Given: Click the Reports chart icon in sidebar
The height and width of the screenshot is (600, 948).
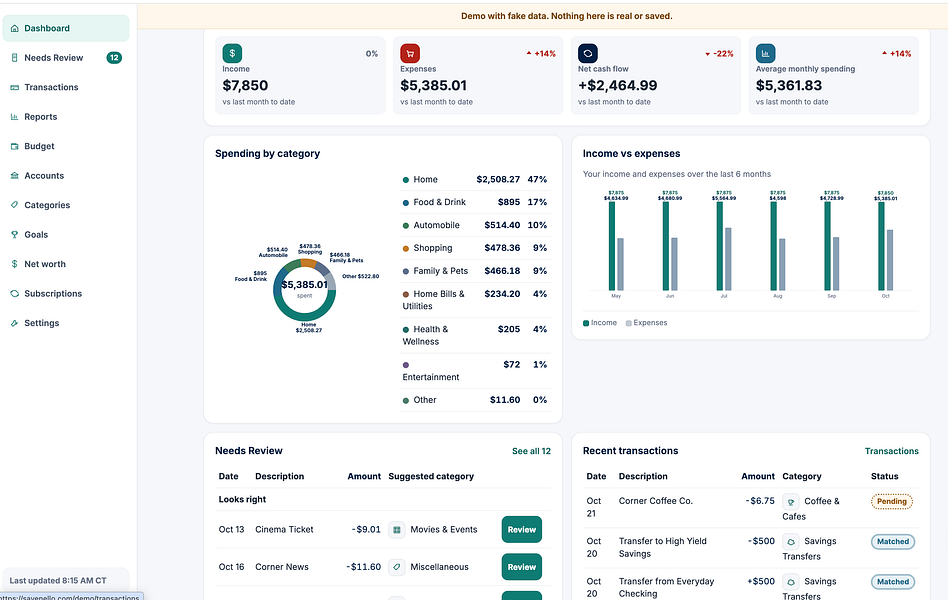Looking at the screenshot, I should pyautogui.click(x=15, y=117).
